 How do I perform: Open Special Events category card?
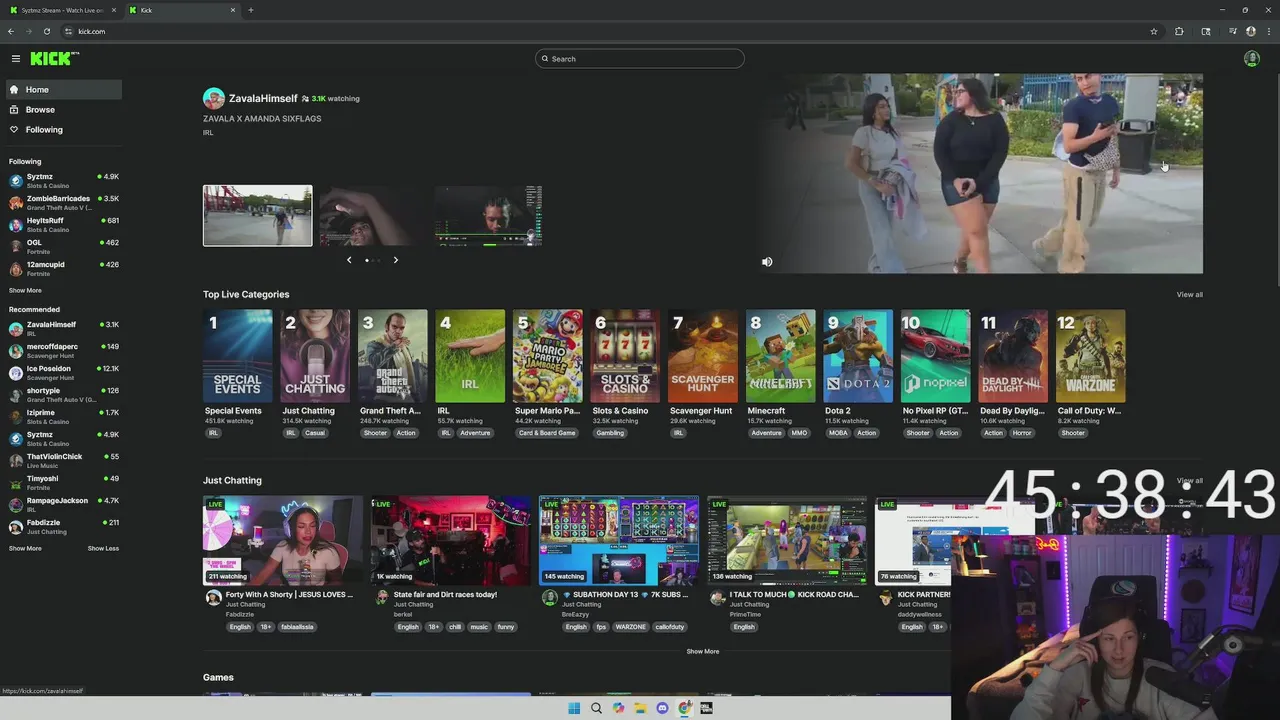click(237, 356)
